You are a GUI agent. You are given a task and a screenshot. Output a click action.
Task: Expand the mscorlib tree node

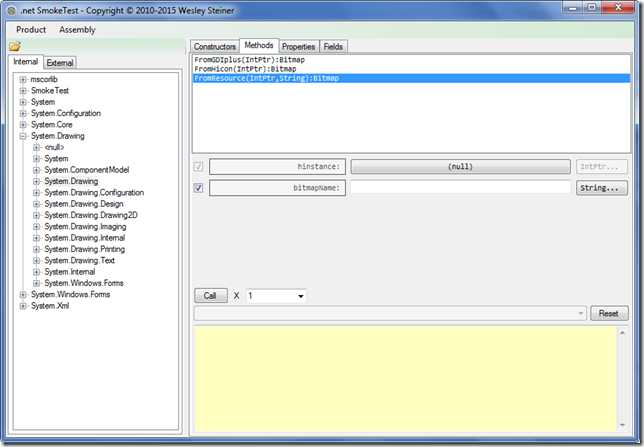tap(23, 79)
